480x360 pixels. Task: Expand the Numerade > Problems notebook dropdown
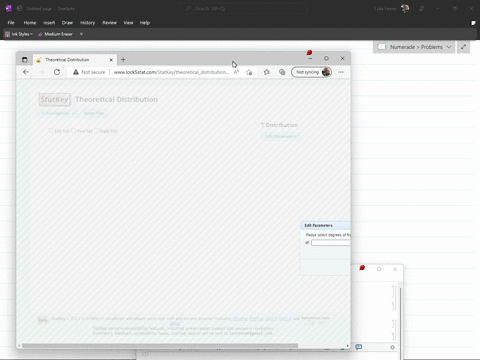[449, 47]
